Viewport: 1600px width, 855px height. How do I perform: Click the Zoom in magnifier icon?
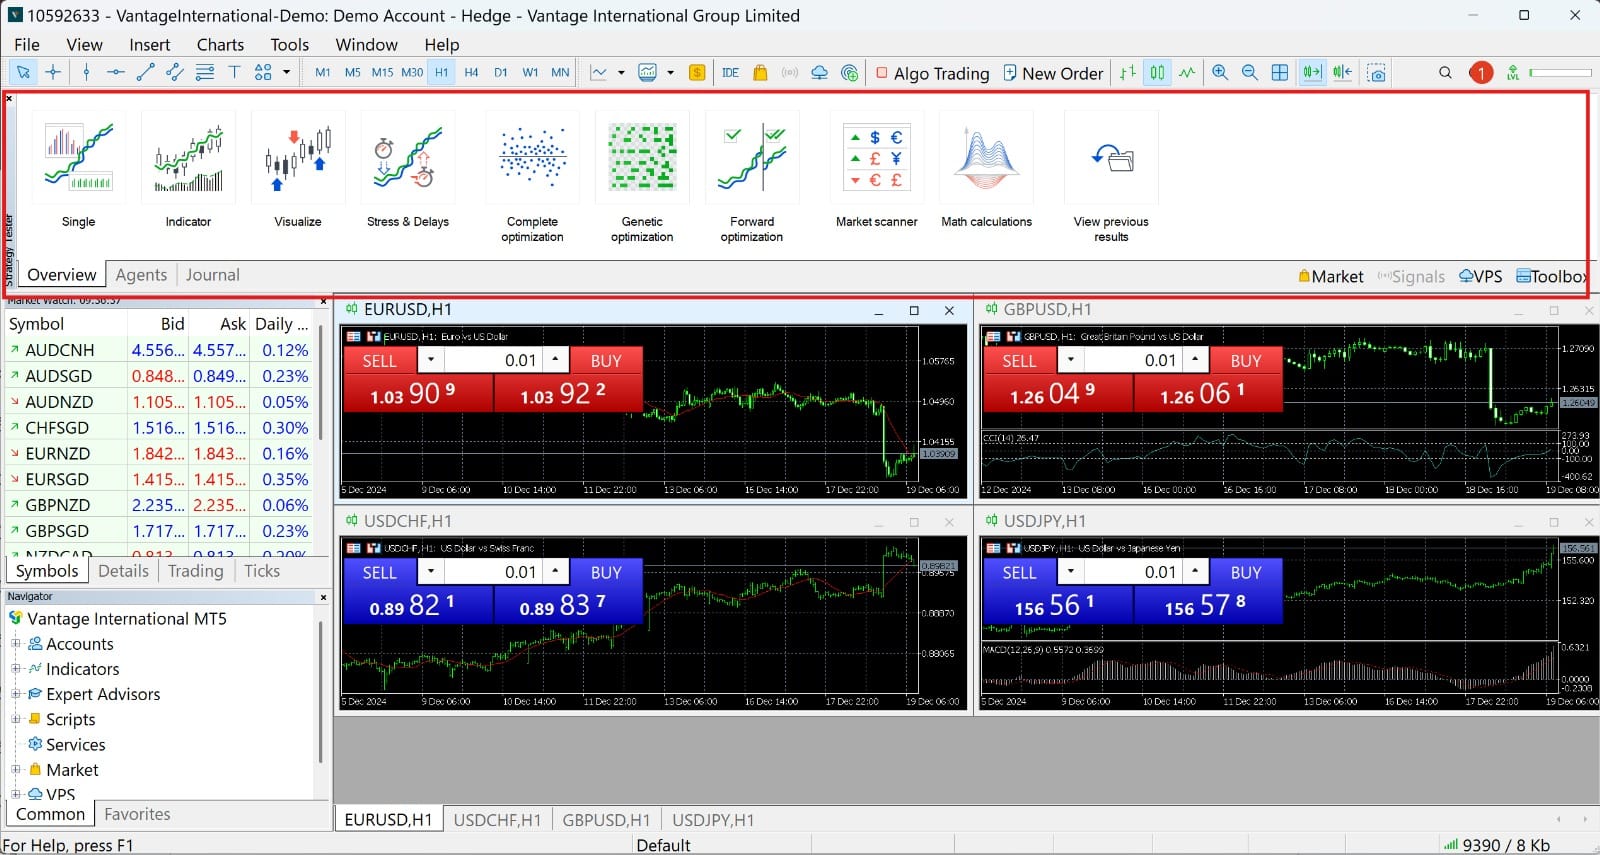1220,72
